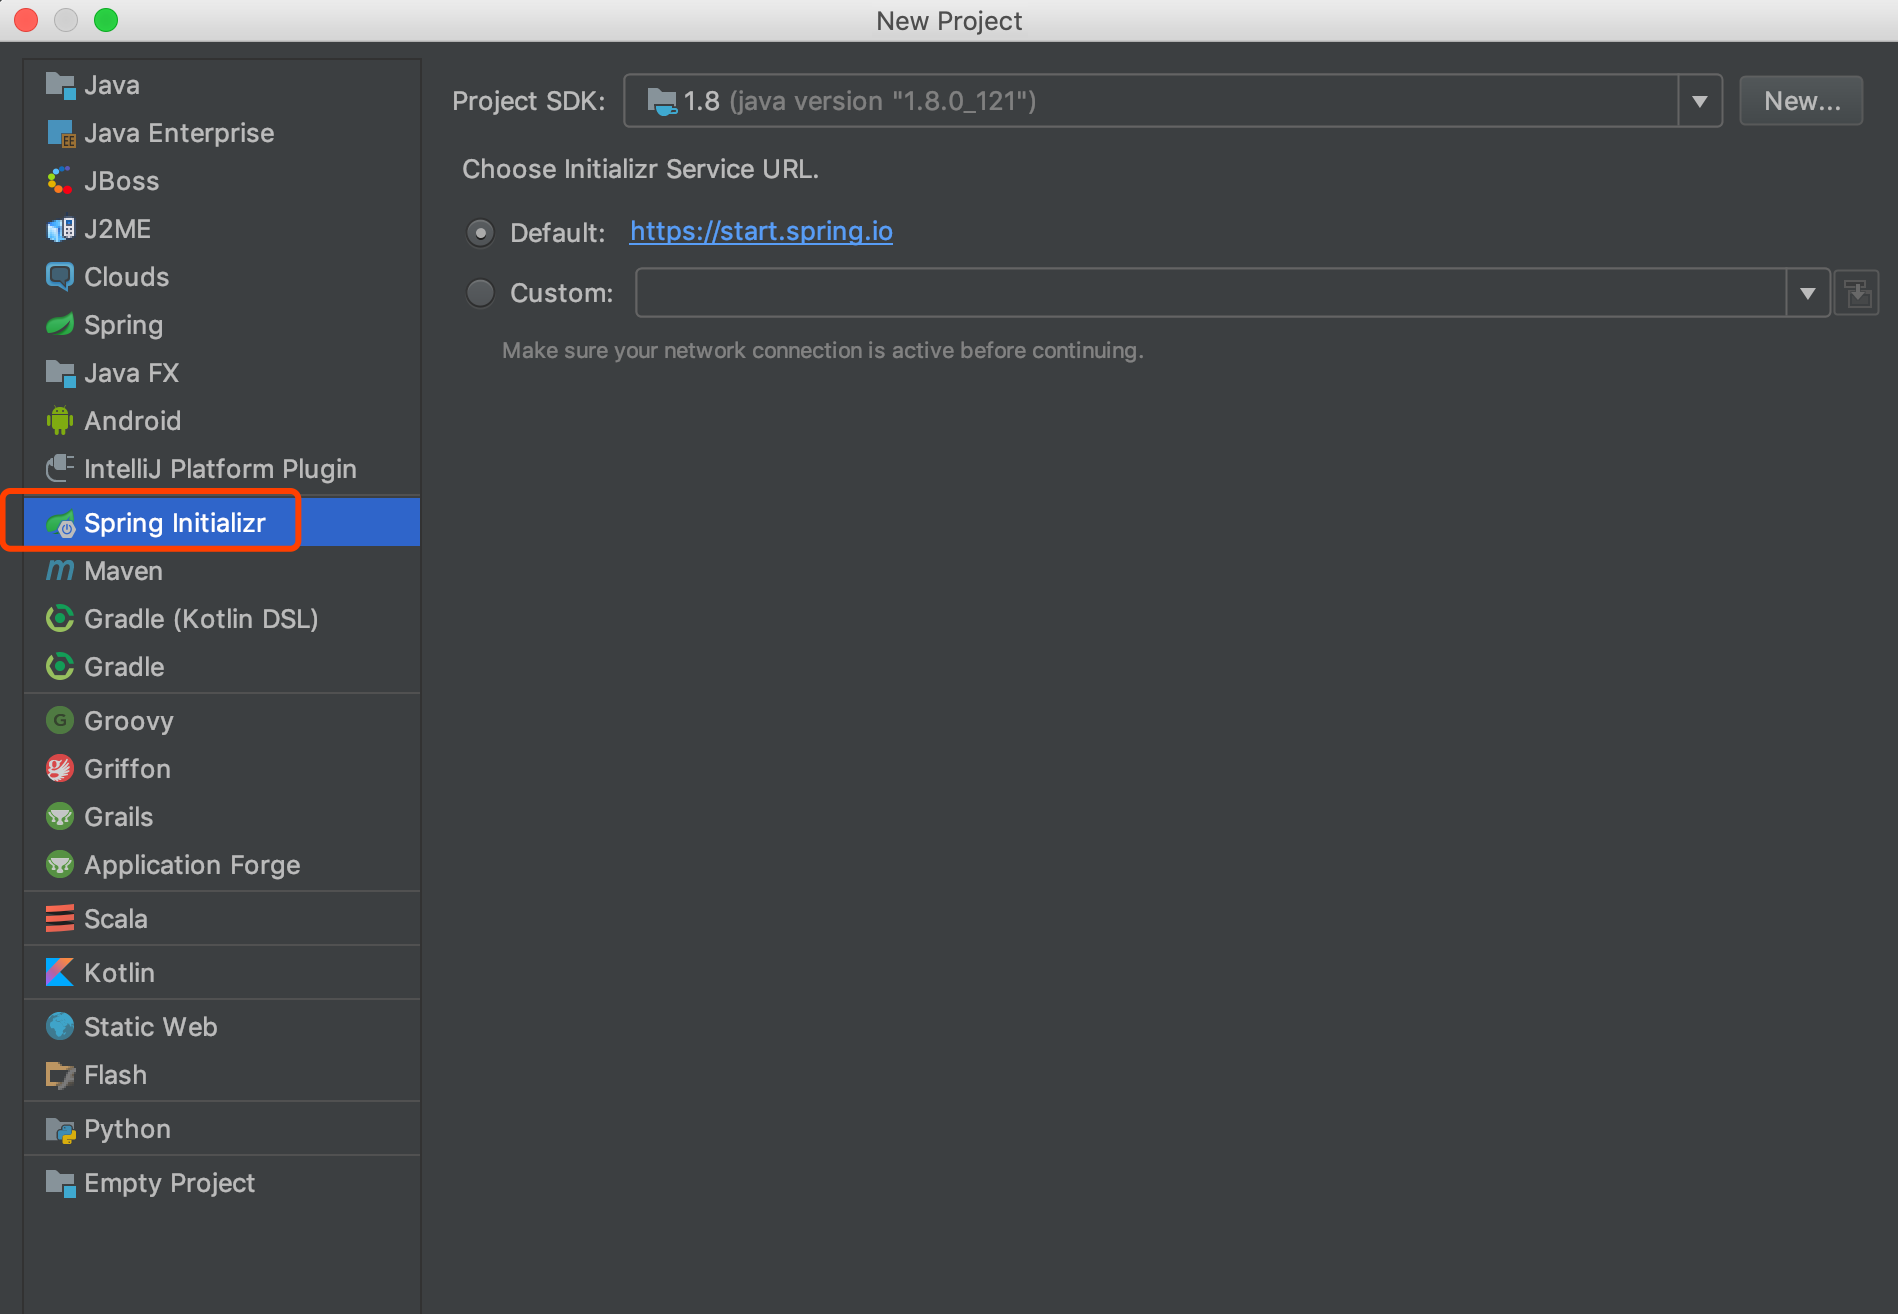Click the Kotlin K icon

(x=60, y=974)
